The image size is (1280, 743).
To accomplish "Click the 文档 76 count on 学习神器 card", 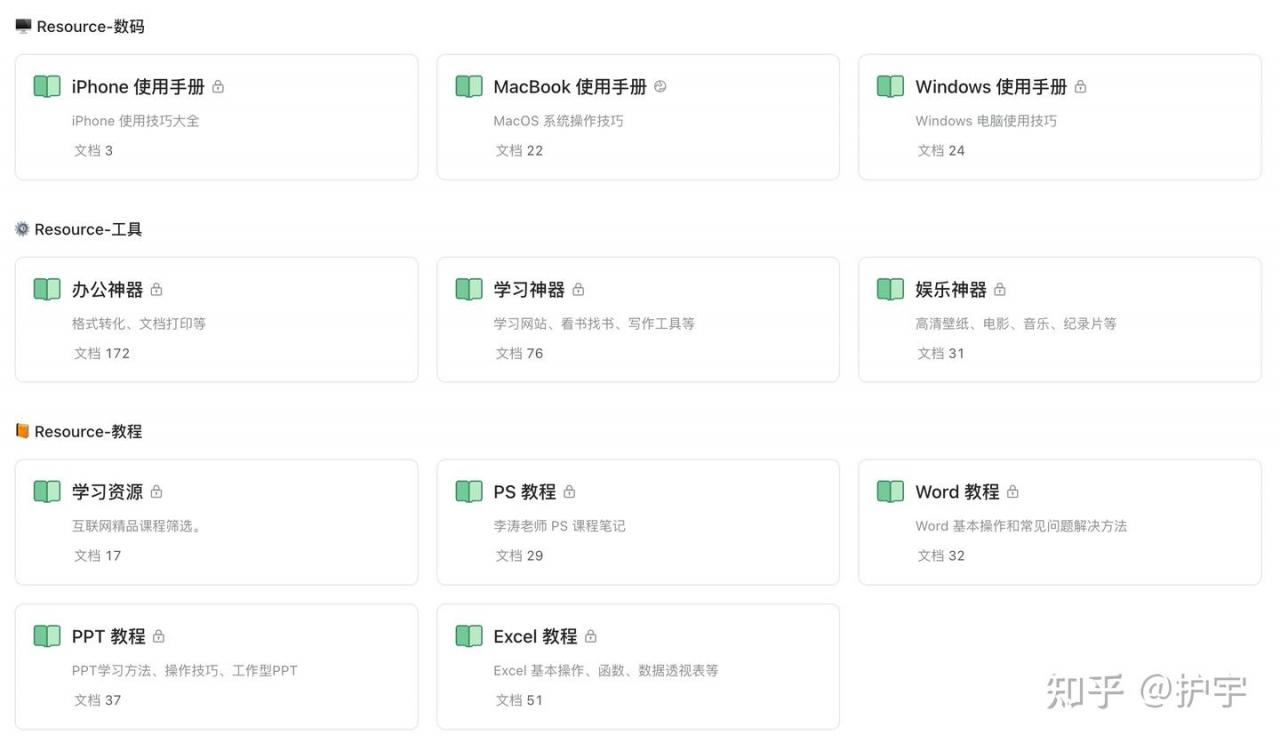I will pyautogui.click(x=520, y=353).
